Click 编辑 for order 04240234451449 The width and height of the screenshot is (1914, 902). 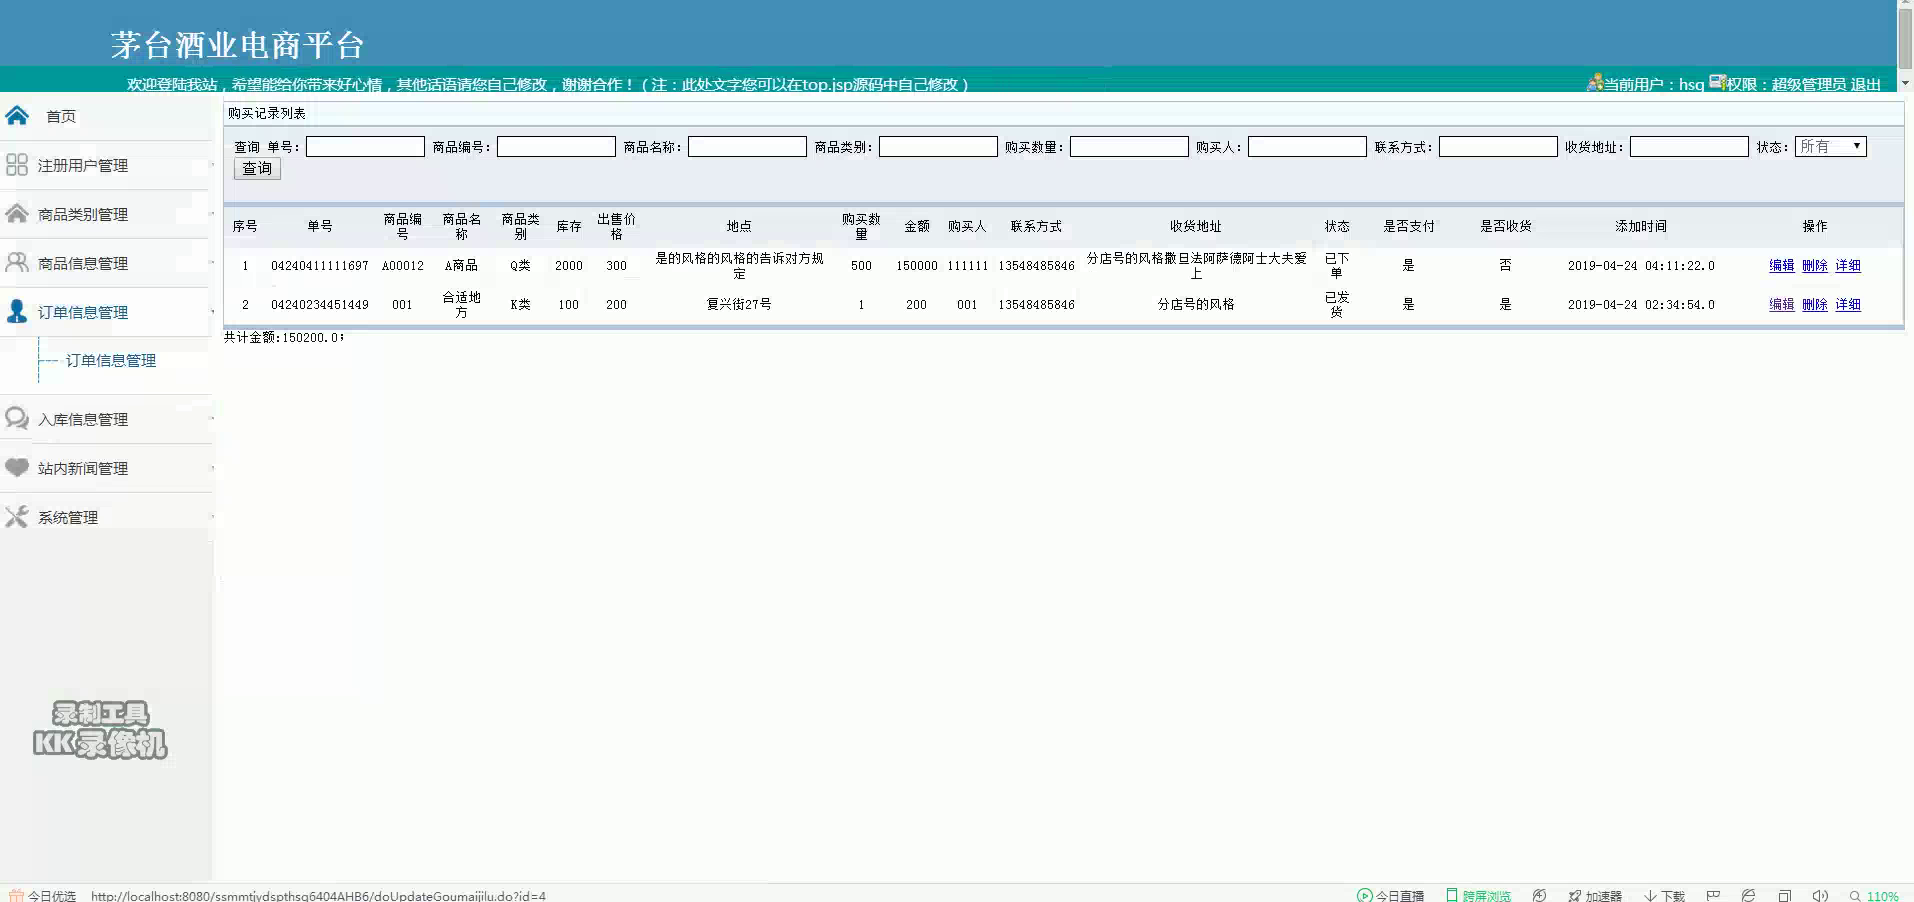[x=1781, y=304]
